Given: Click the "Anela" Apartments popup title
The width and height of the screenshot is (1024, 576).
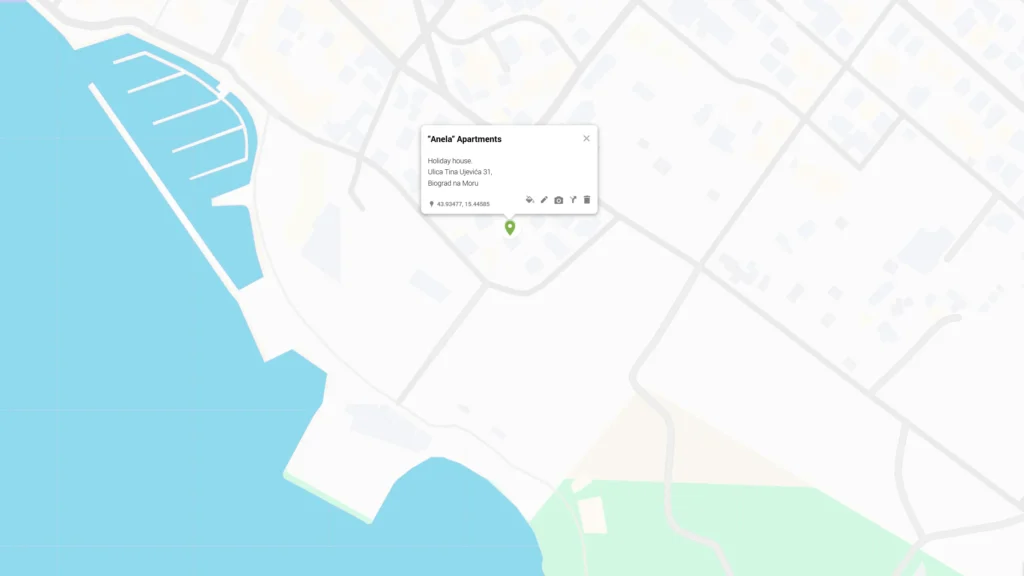Looking at the screenshot, I should point(464,139).
